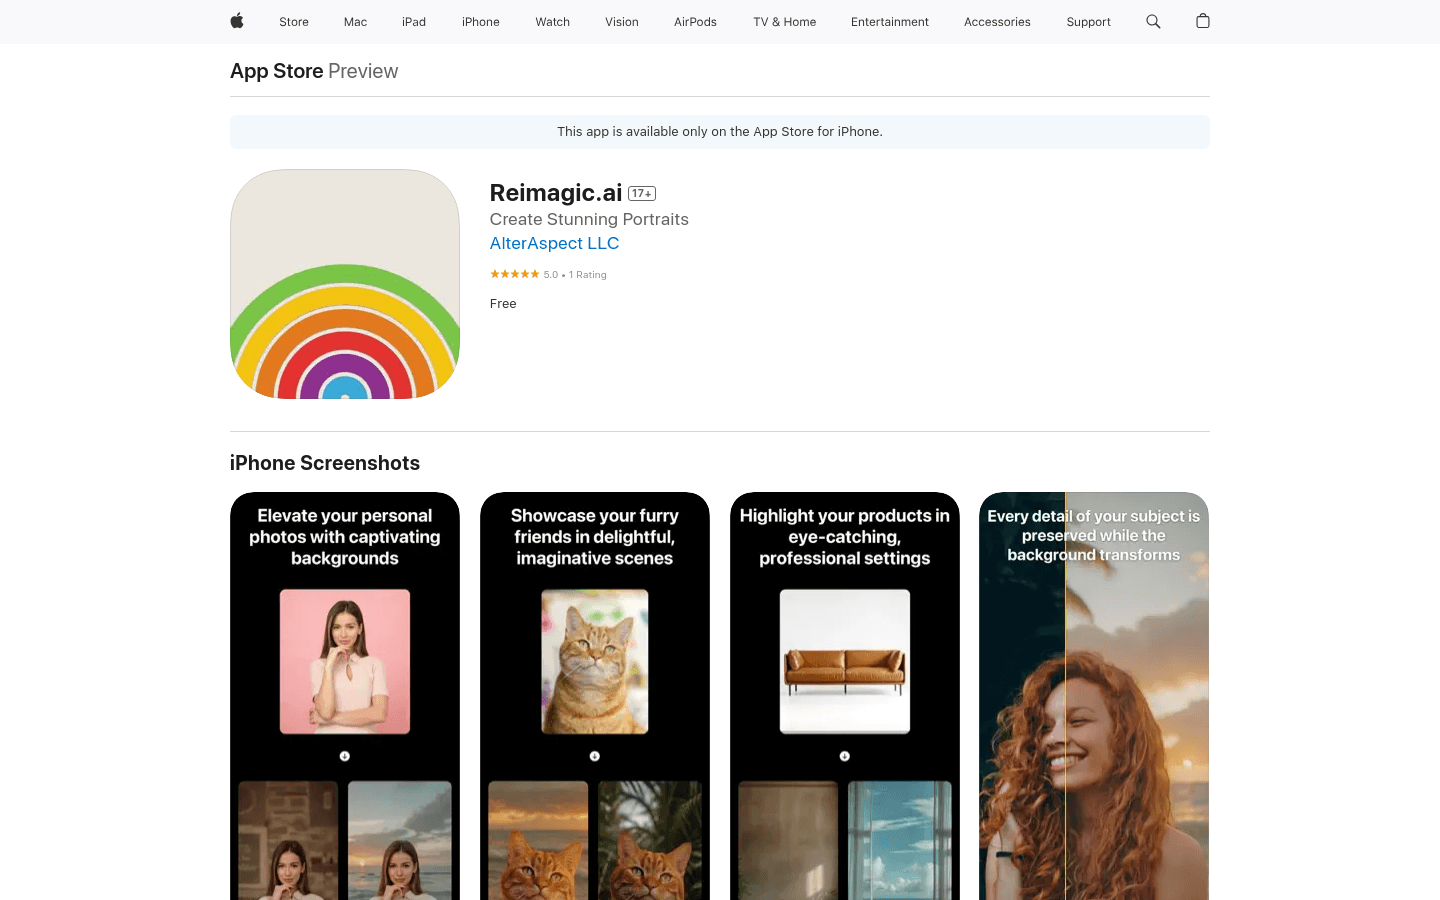Screen dimensions: 1440x900
Task: Open the Accessories menu
Action: tap(997, 22)
